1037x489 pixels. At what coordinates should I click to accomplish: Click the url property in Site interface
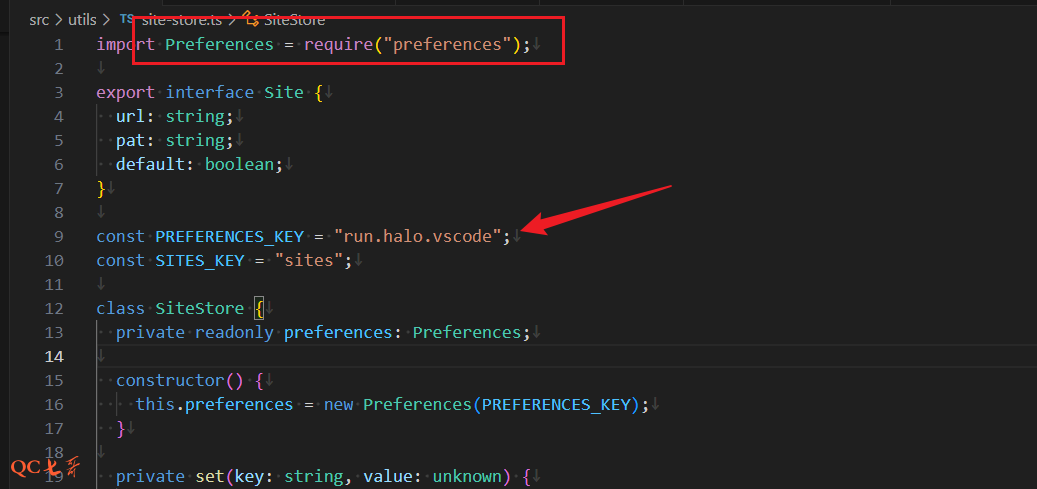click(x=128, y=116)
